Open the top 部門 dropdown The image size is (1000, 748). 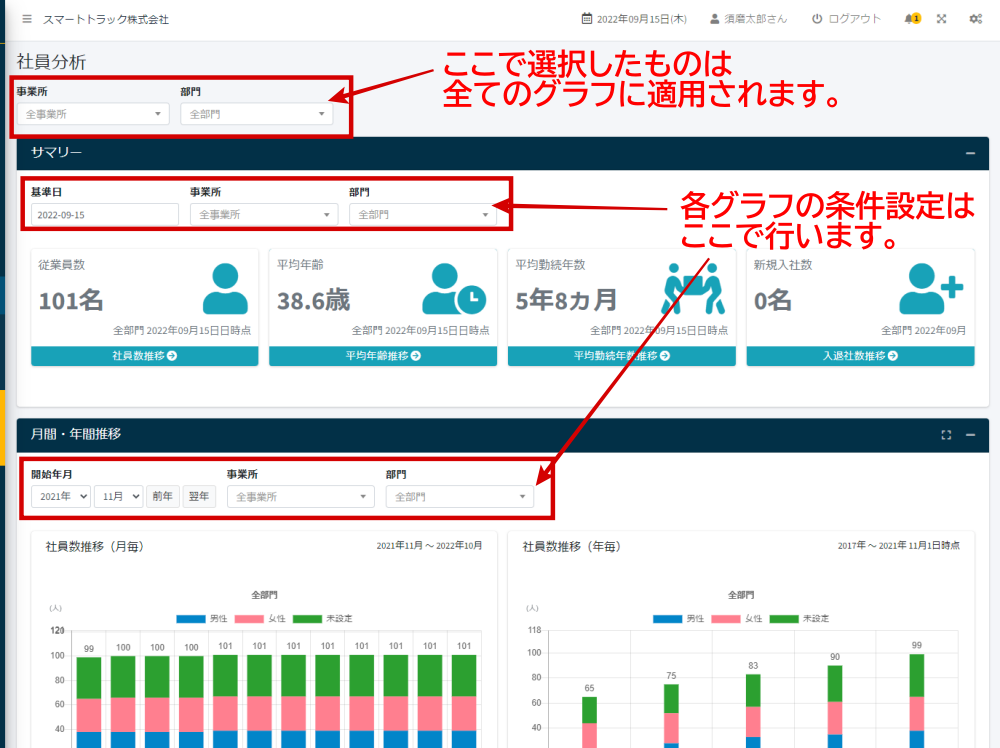tap(257, 114)
